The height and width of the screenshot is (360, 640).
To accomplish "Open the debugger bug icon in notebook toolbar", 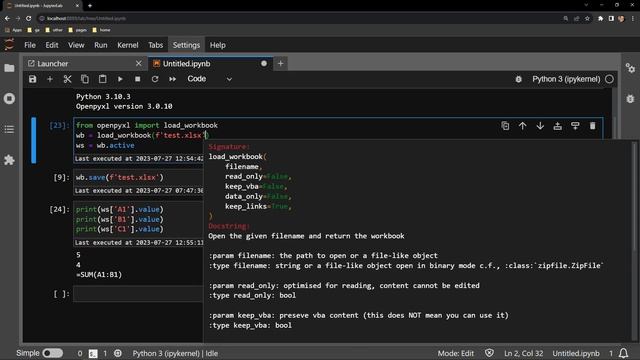I will point(518,79).
